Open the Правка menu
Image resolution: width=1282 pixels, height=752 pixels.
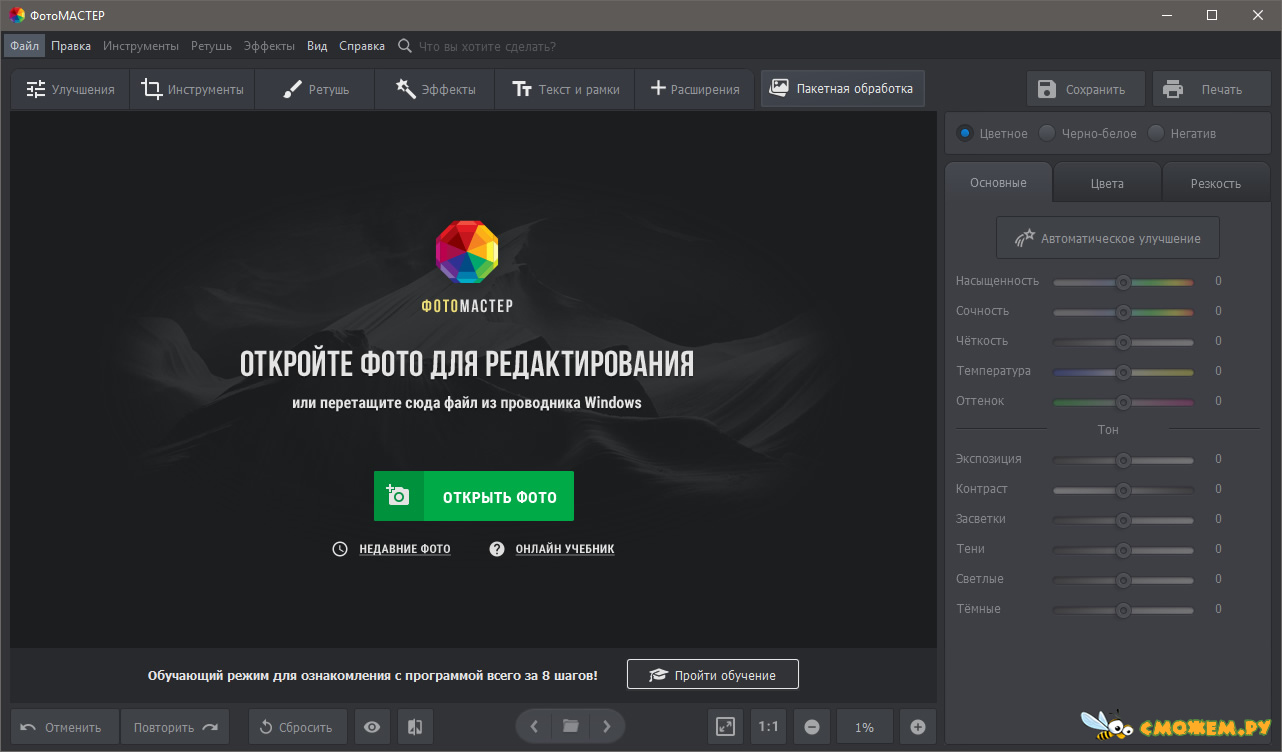[71, 46]
